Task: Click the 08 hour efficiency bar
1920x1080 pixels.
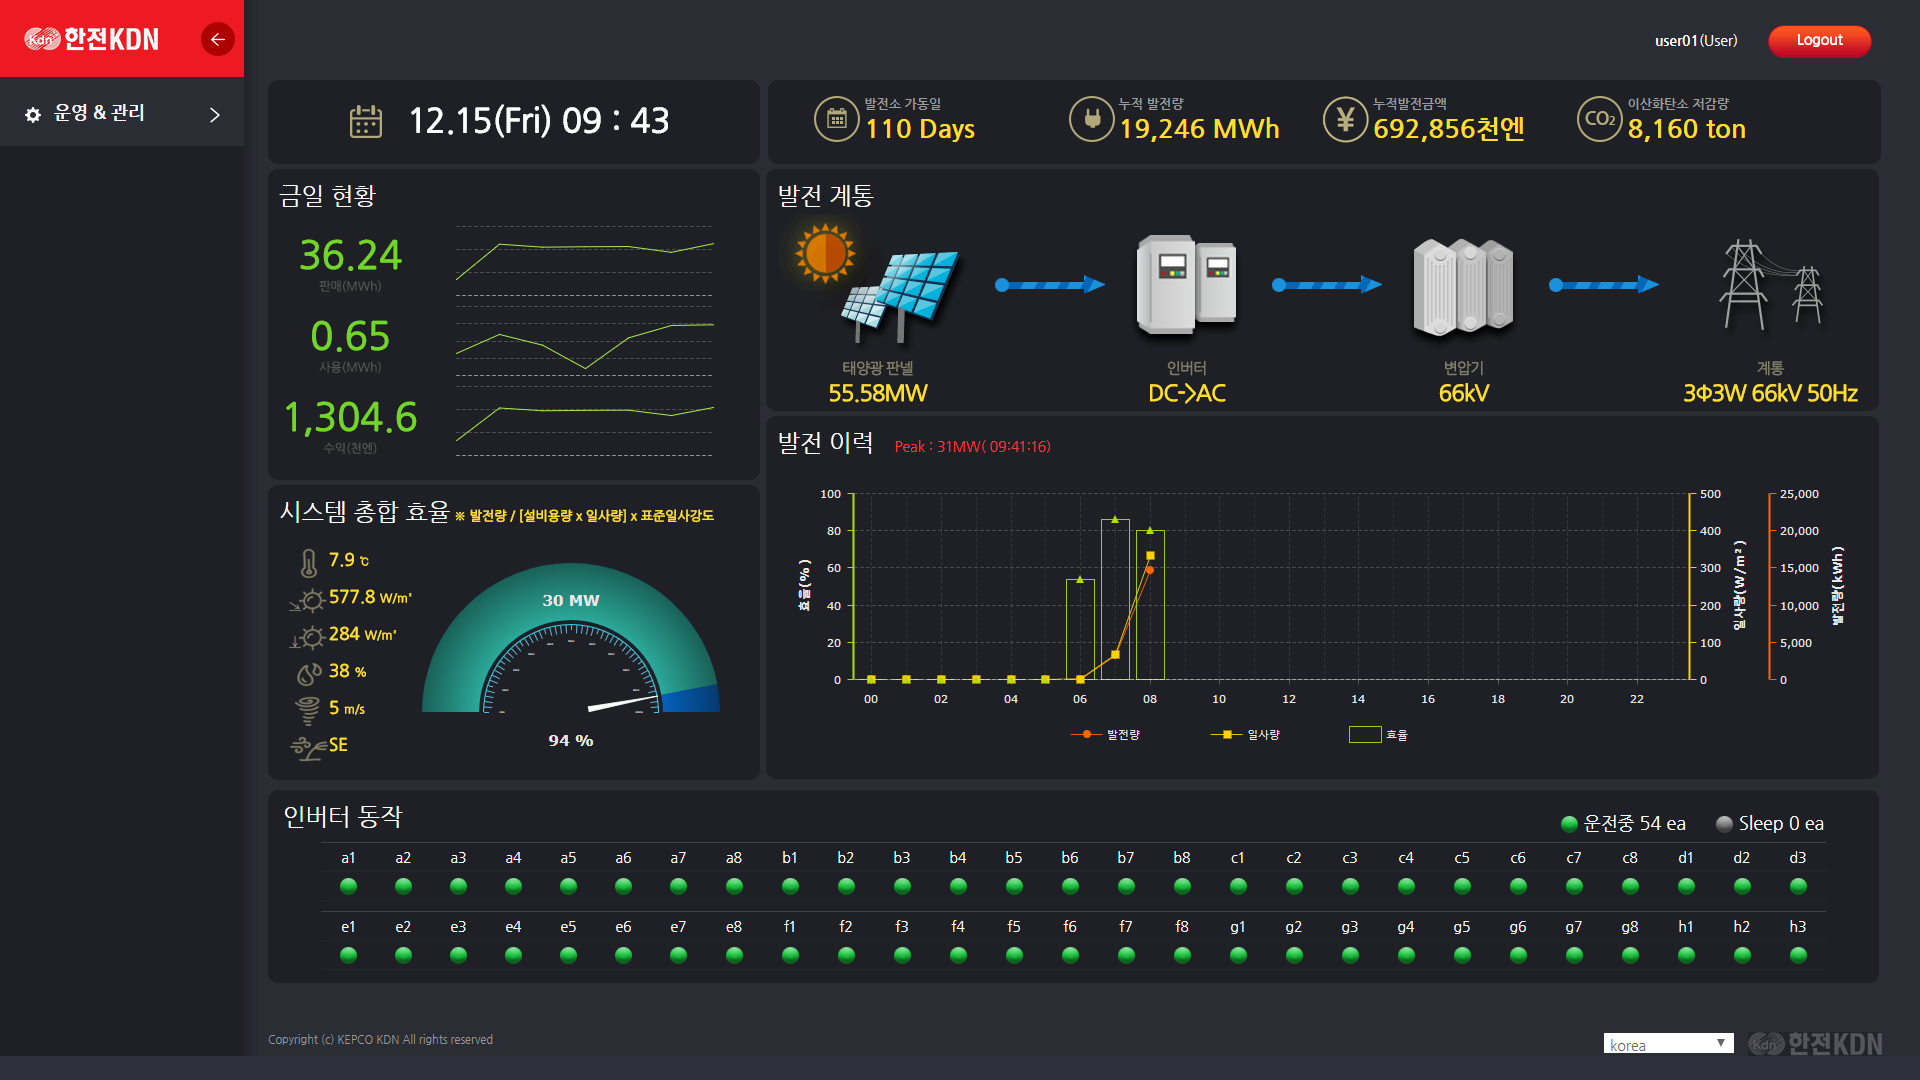Action: [1150, 605]
